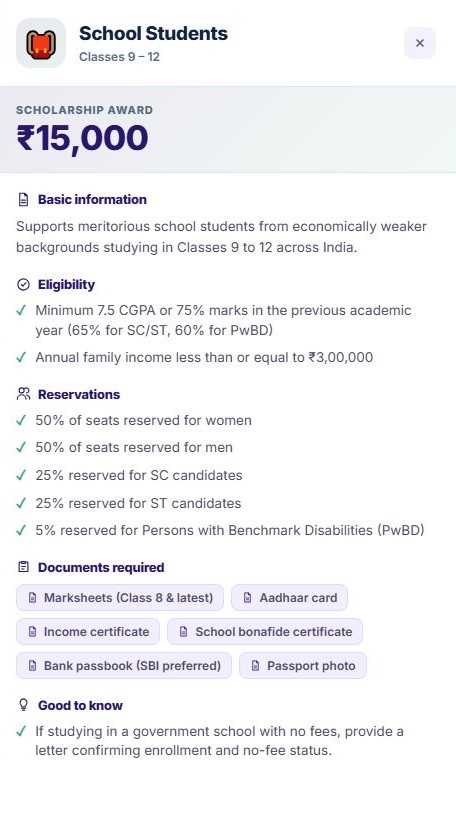This screenshot has width=456, height=819.
Task: Select the Income certificate chip
Action: 88,631
